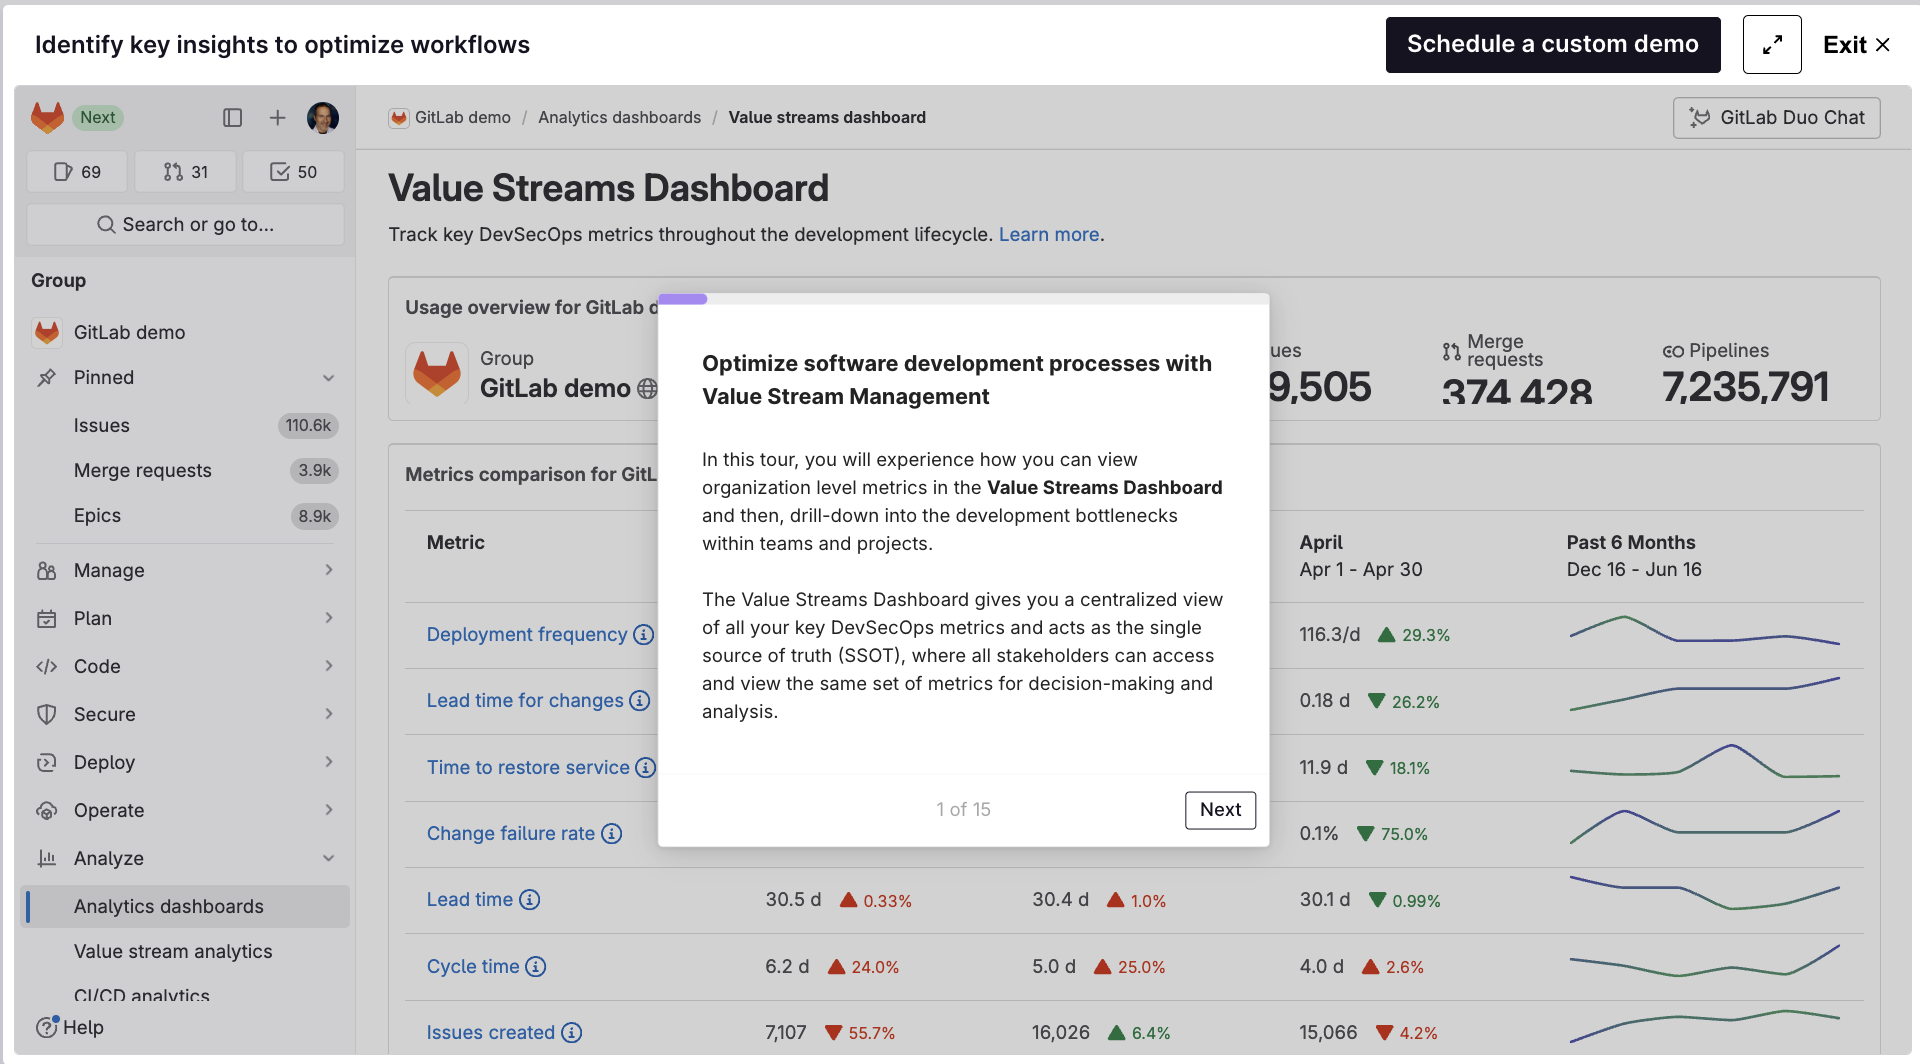Image resolution: width=1920 pixels, height=1064 pixels.
Task: Click info icon beside Lead time
Action: tap(530, 899)
